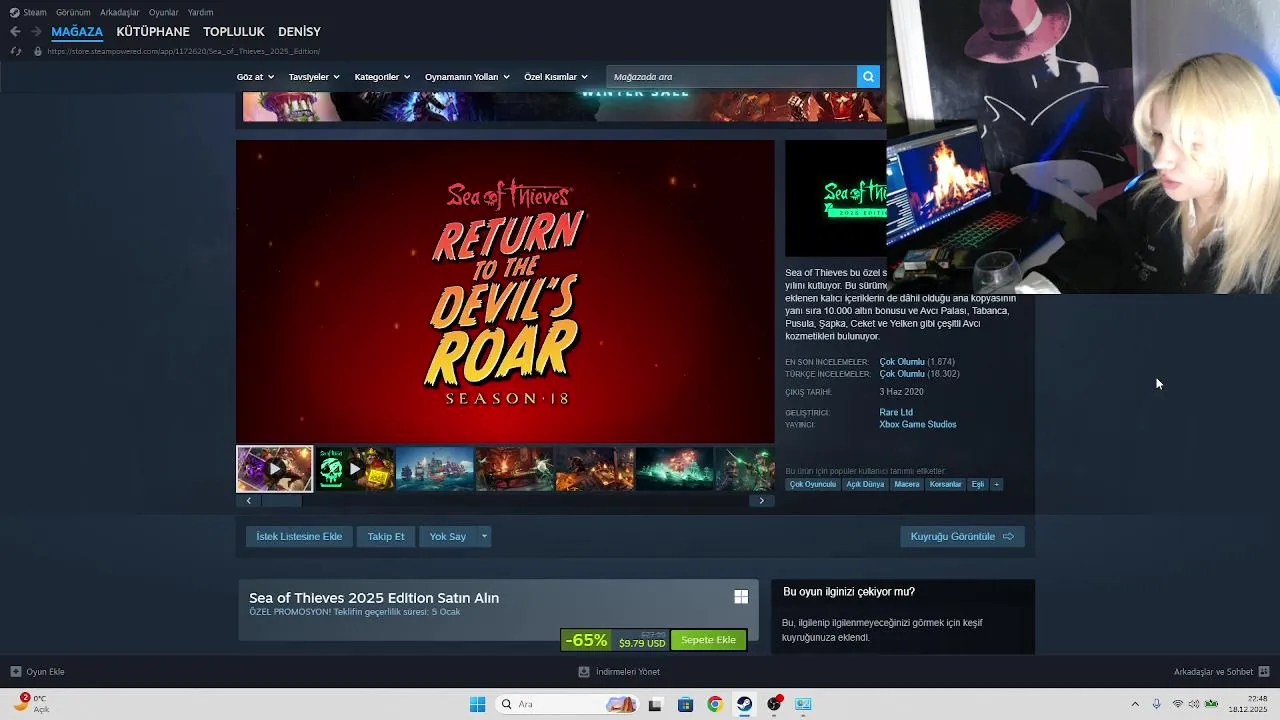1280x720 pixels.
Task: Go forward with the right arrow
Action: pyautogui.click(x=36, y=32)
